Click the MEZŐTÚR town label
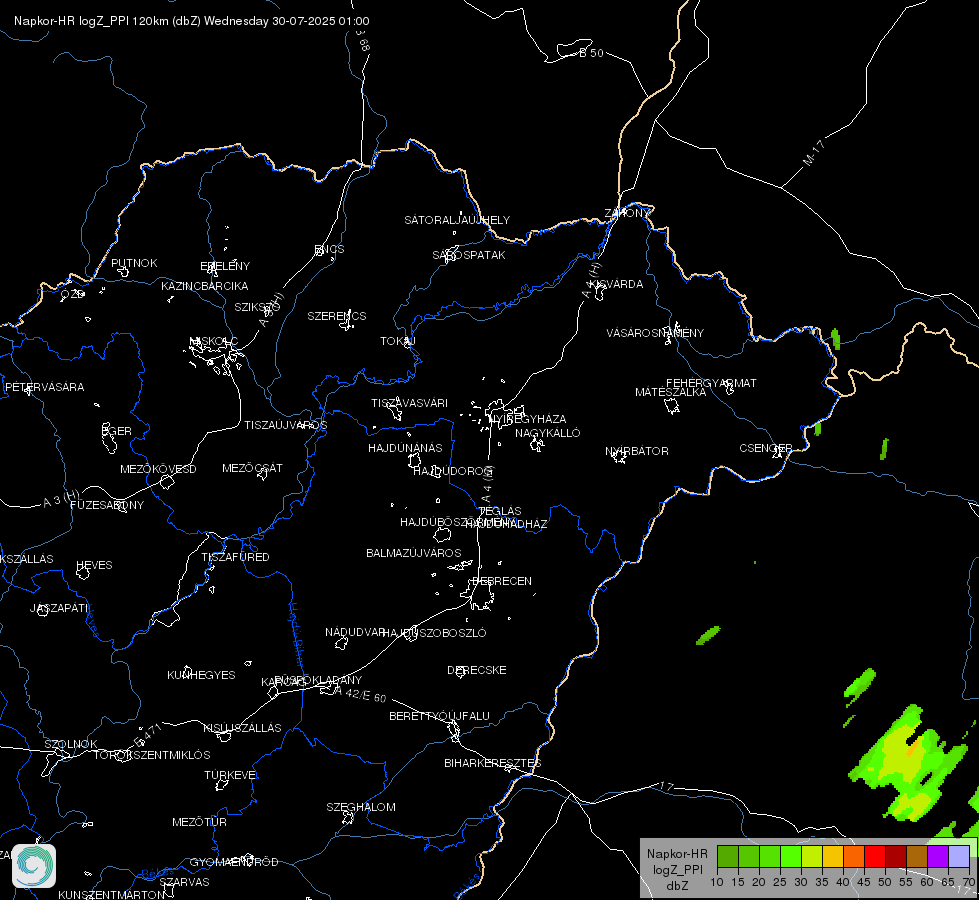979x900 pixels. pyautogui.click(x=199, y=822)
